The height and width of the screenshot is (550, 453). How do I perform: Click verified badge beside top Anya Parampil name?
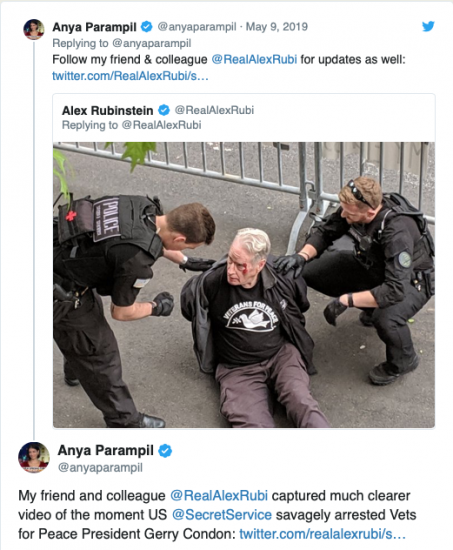(147, 27)
